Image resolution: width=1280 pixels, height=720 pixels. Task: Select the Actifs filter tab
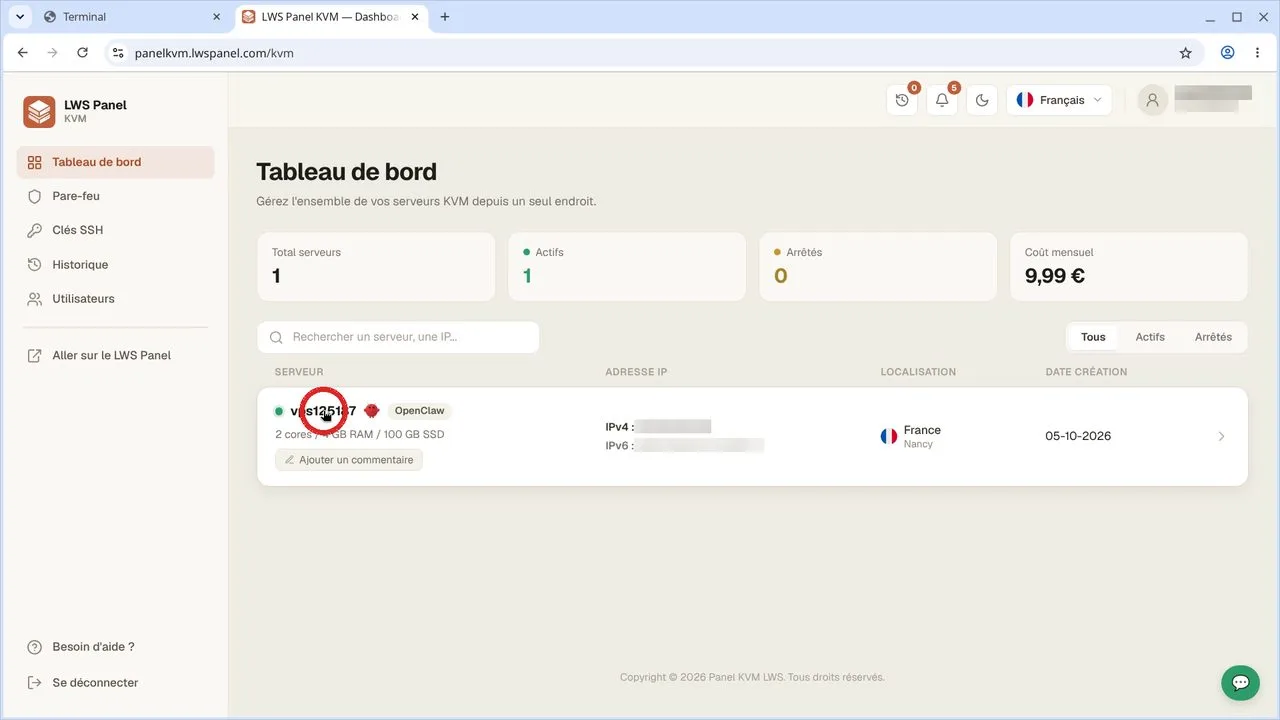1150,337
